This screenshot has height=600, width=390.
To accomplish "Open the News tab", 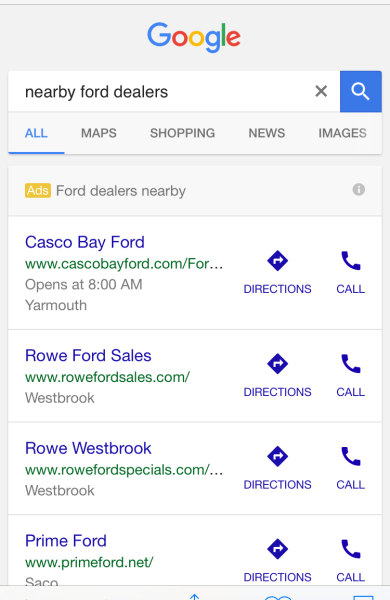I will click(x=267, y=133).
